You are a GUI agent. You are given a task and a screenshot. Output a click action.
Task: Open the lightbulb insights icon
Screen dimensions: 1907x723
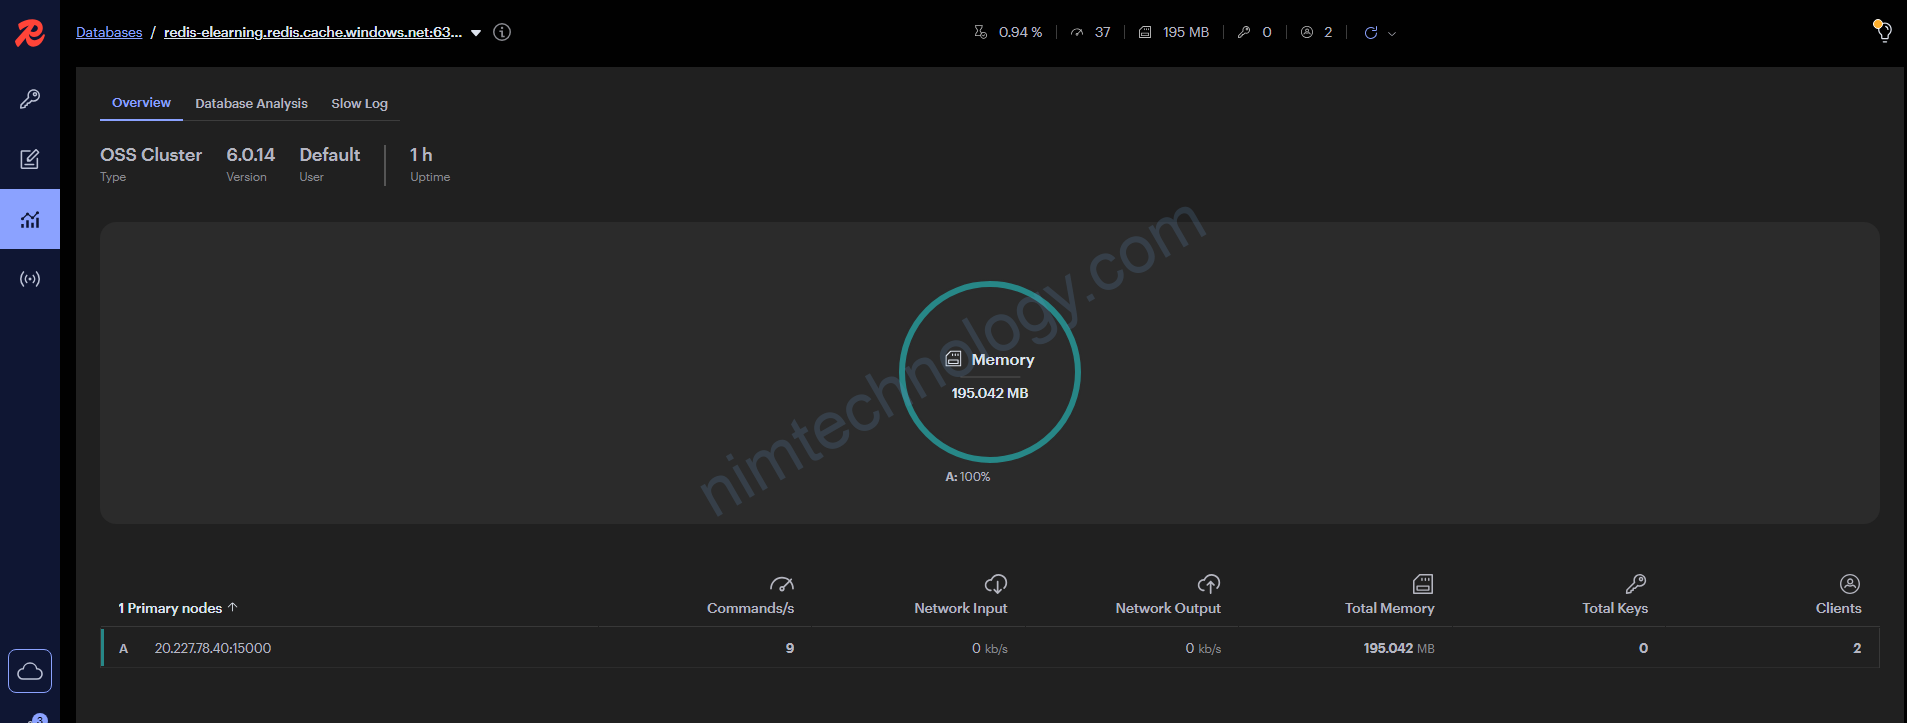[1882, 31]
